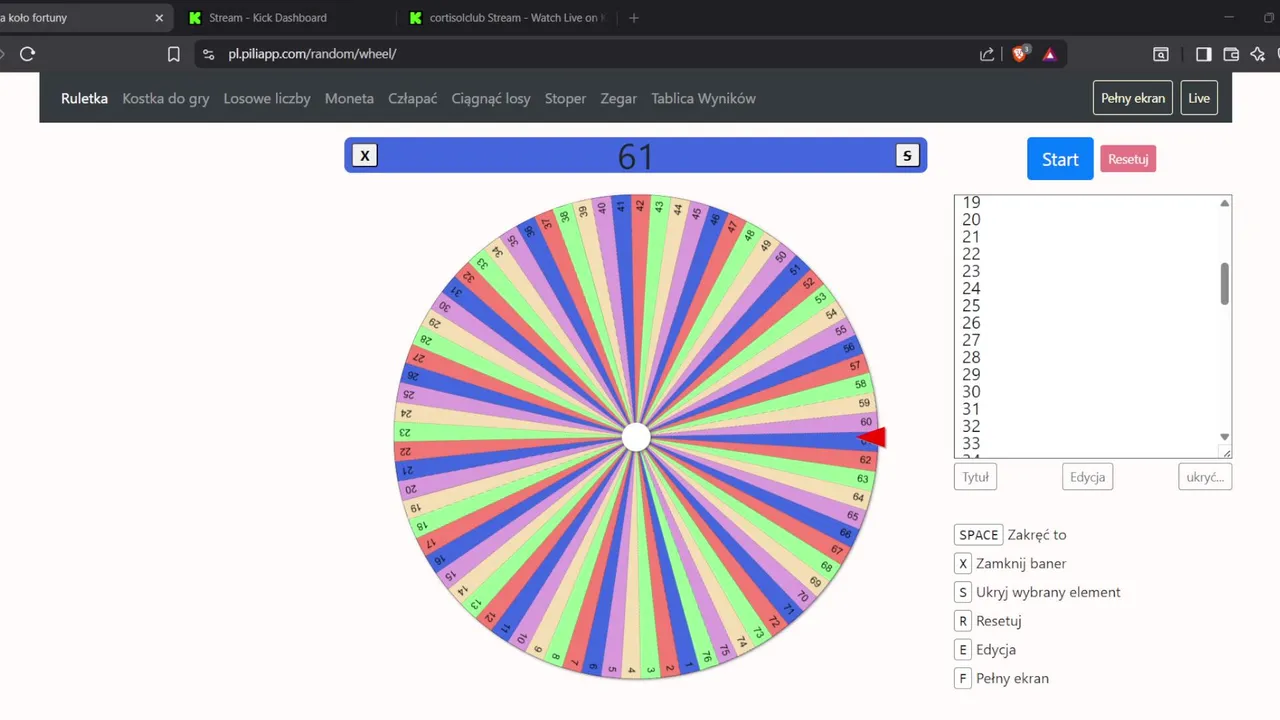Select the line "20" in the entries list
Image resolution: width=1280 pixels, height=720 pixels.
coord(971,220)
